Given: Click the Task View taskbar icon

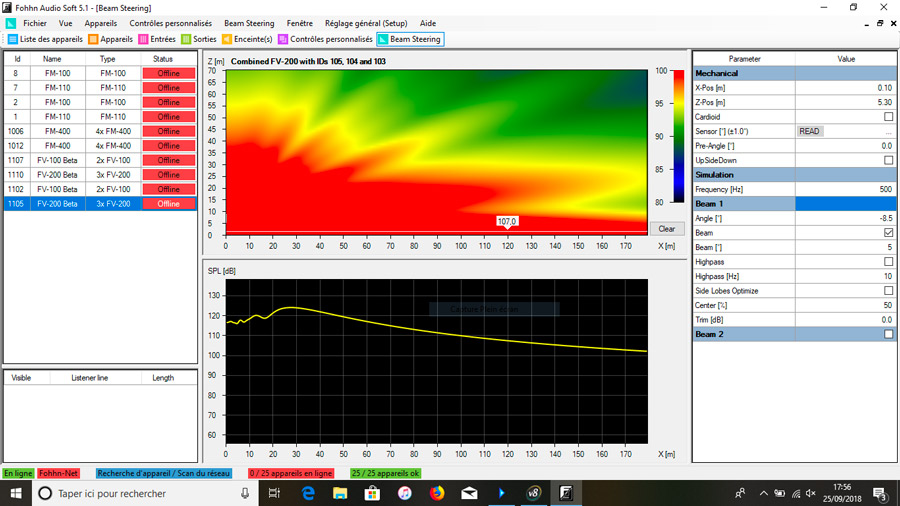Looking at the screenshot, I should click(274, 493).
